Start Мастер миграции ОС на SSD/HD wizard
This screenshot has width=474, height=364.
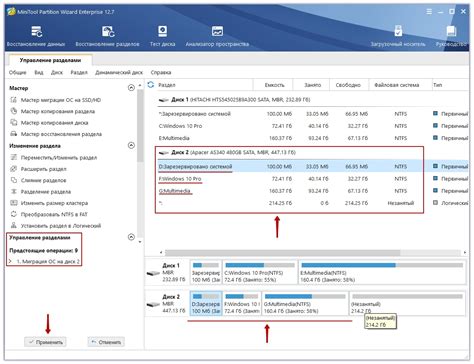click(56, 100)
